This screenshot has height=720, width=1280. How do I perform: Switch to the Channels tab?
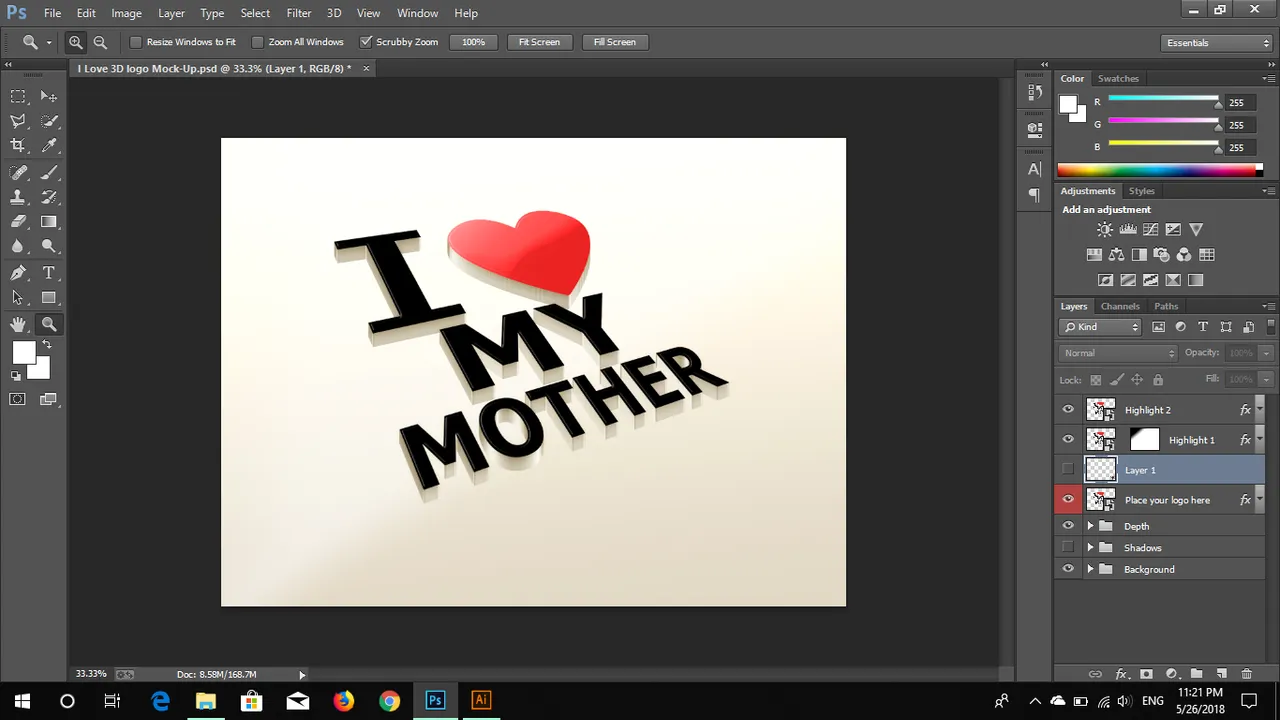pyautogui.click(x=1120, y=306)
